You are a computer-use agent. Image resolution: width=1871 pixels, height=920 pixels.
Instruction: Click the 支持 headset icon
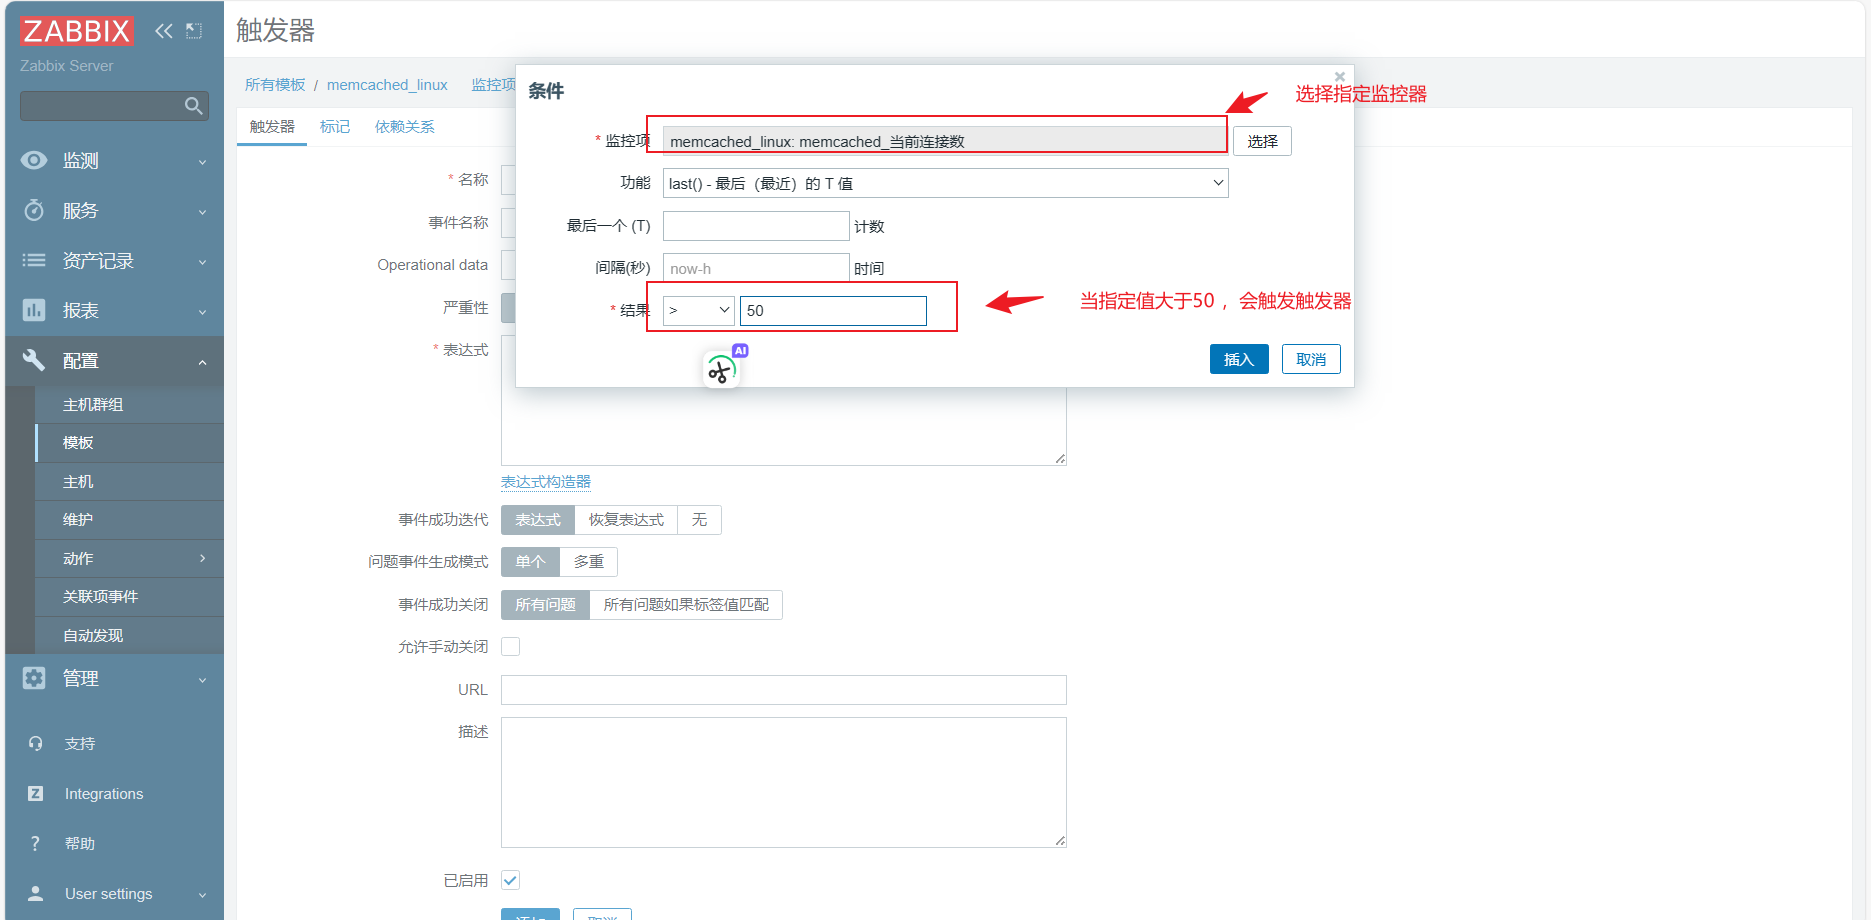pos(36,744)
